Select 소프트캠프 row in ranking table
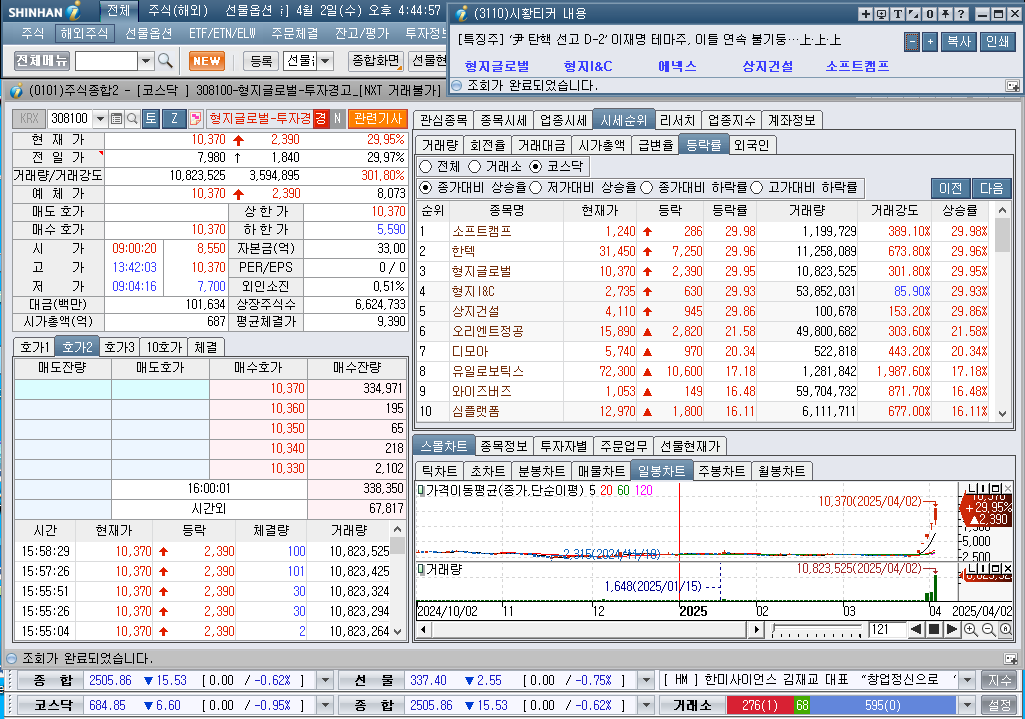This screenshot has width=1025, height=719. point(705,231)
